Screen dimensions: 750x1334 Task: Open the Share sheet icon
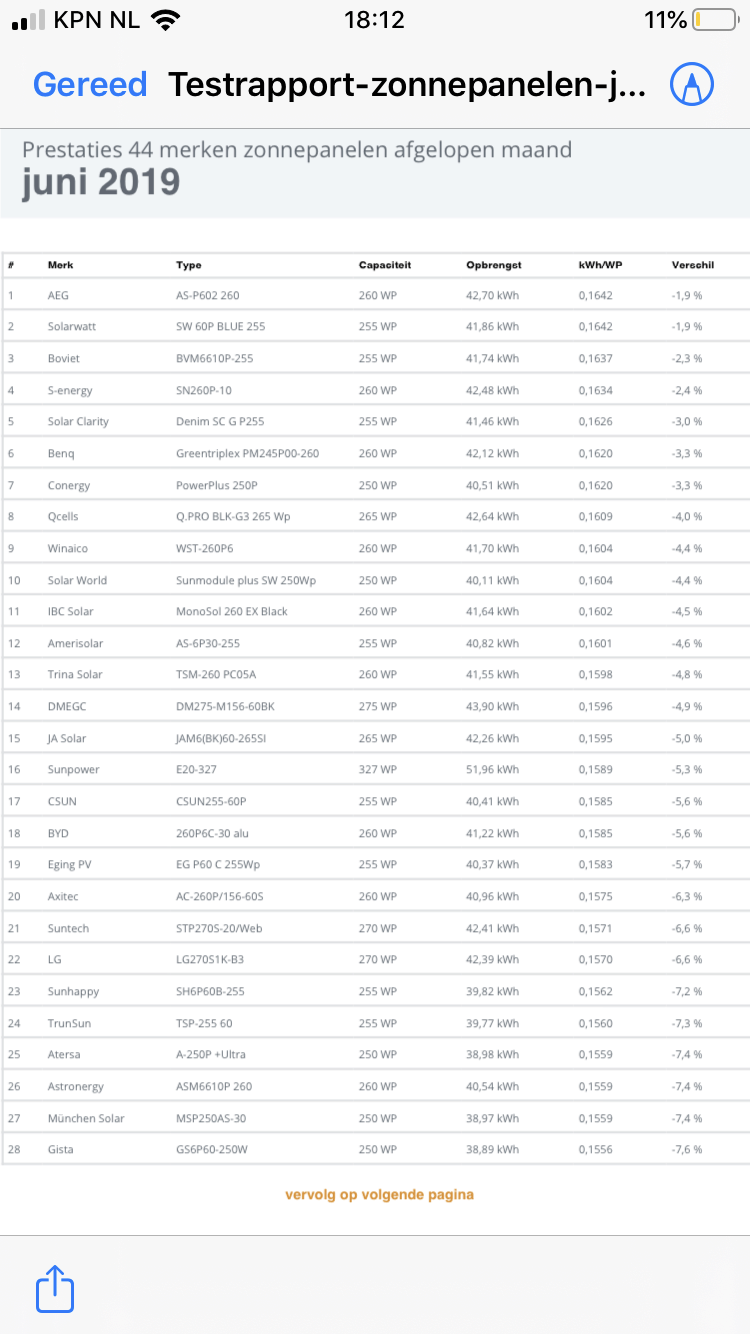pyautogui.click(x=55, y=1289)
